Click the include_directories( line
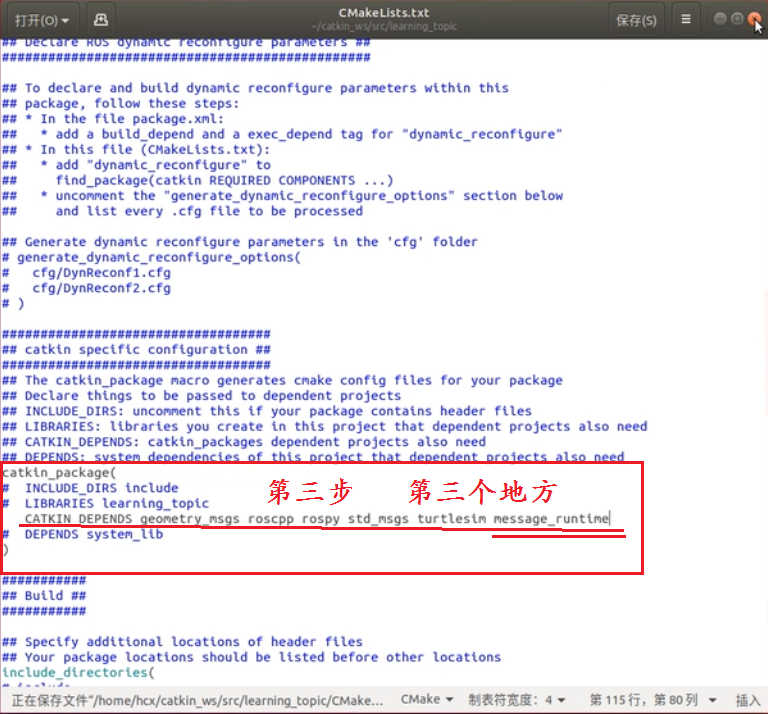The width and height of the screenshot is (768, 714). pyautogui.click(x=78, y=672)
